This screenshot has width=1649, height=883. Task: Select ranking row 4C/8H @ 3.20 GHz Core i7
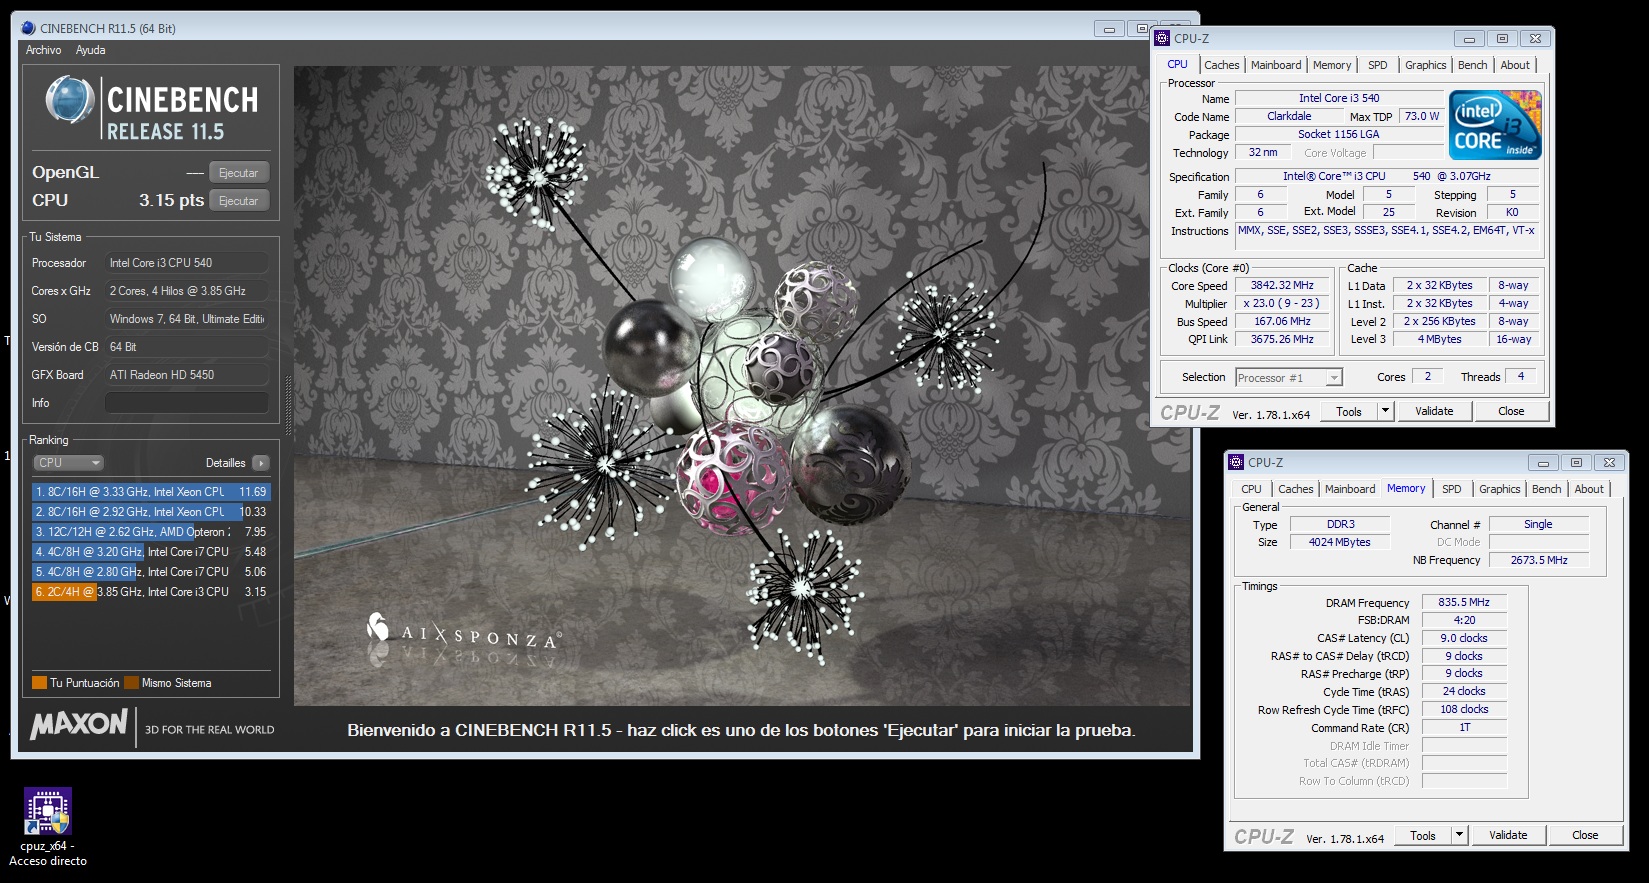tap(151, 552)
